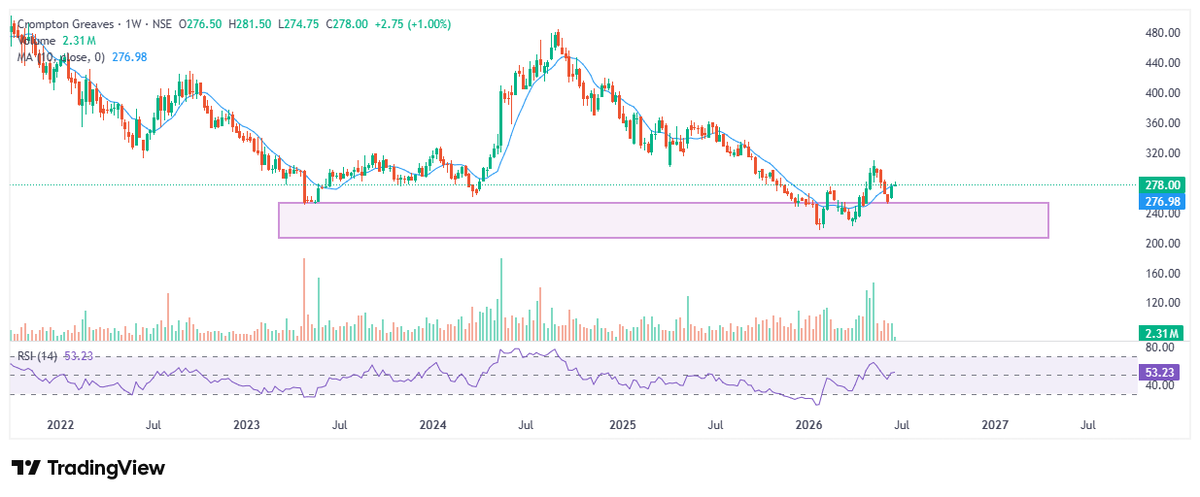The height and width of the screenshot is (497, 1200).
Task: Select the purple support zone rectangle
Action: pyautogui.click(x=663, y=220)
